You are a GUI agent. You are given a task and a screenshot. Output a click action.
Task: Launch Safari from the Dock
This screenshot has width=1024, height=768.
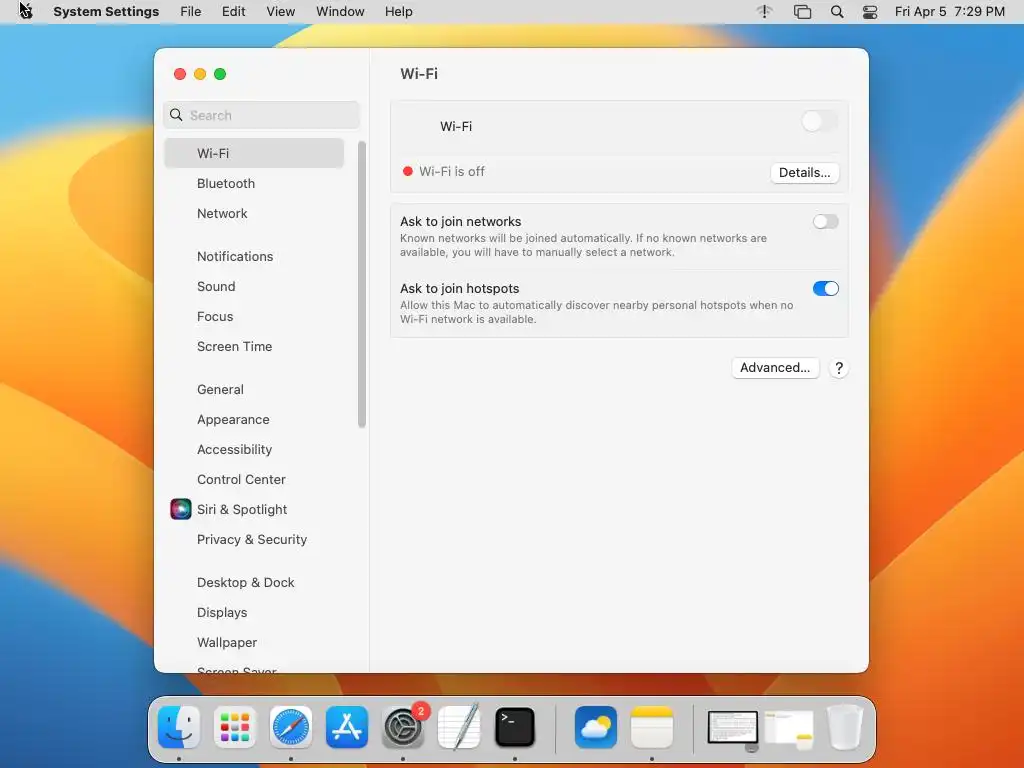(291, 727)
